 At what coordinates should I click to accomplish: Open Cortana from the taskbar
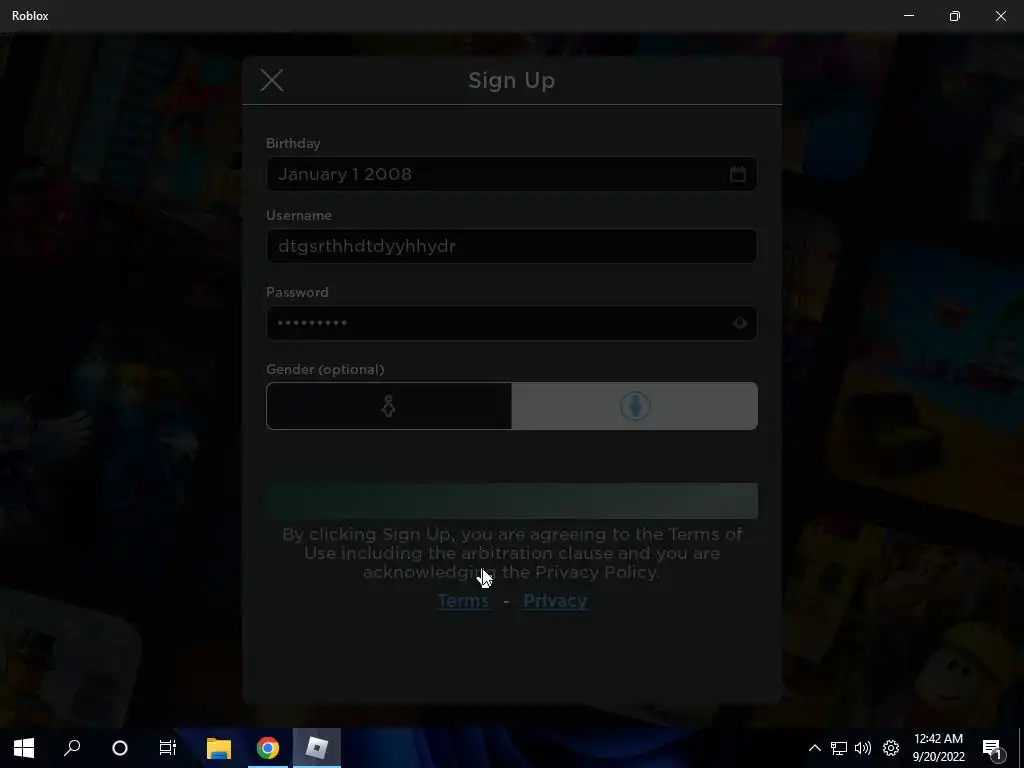(x=120, y=748)
